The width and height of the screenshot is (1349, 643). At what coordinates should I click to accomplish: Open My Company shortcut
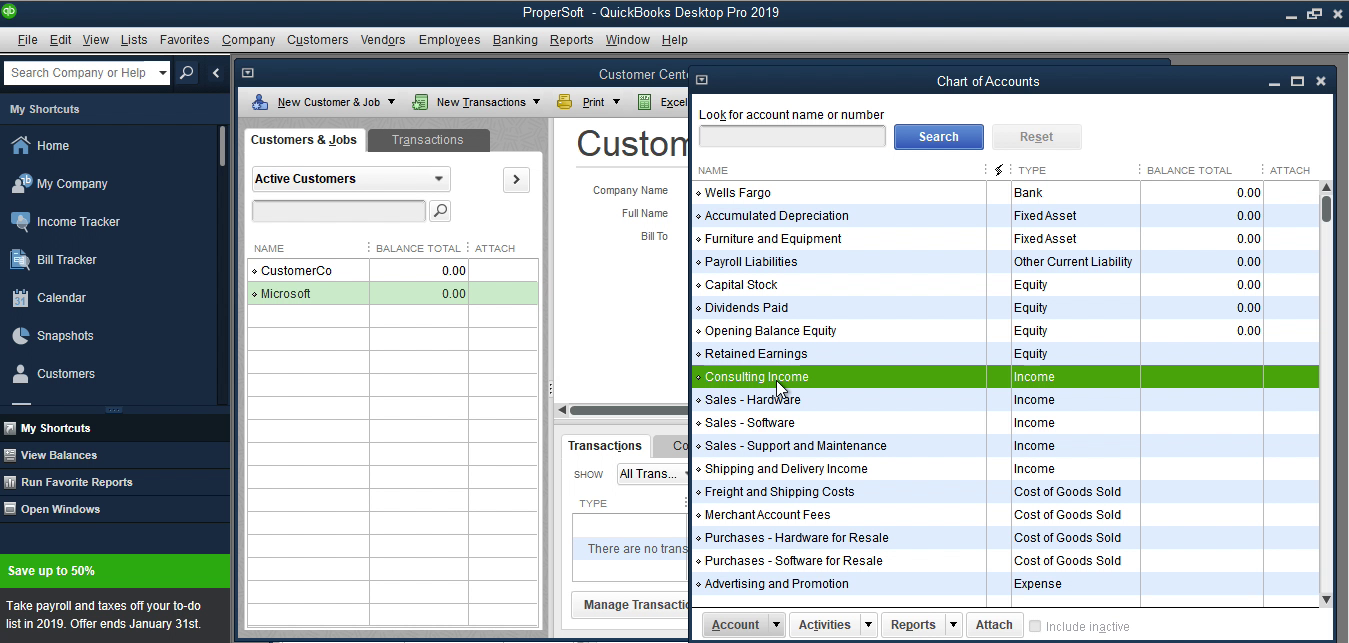(72, 184)
